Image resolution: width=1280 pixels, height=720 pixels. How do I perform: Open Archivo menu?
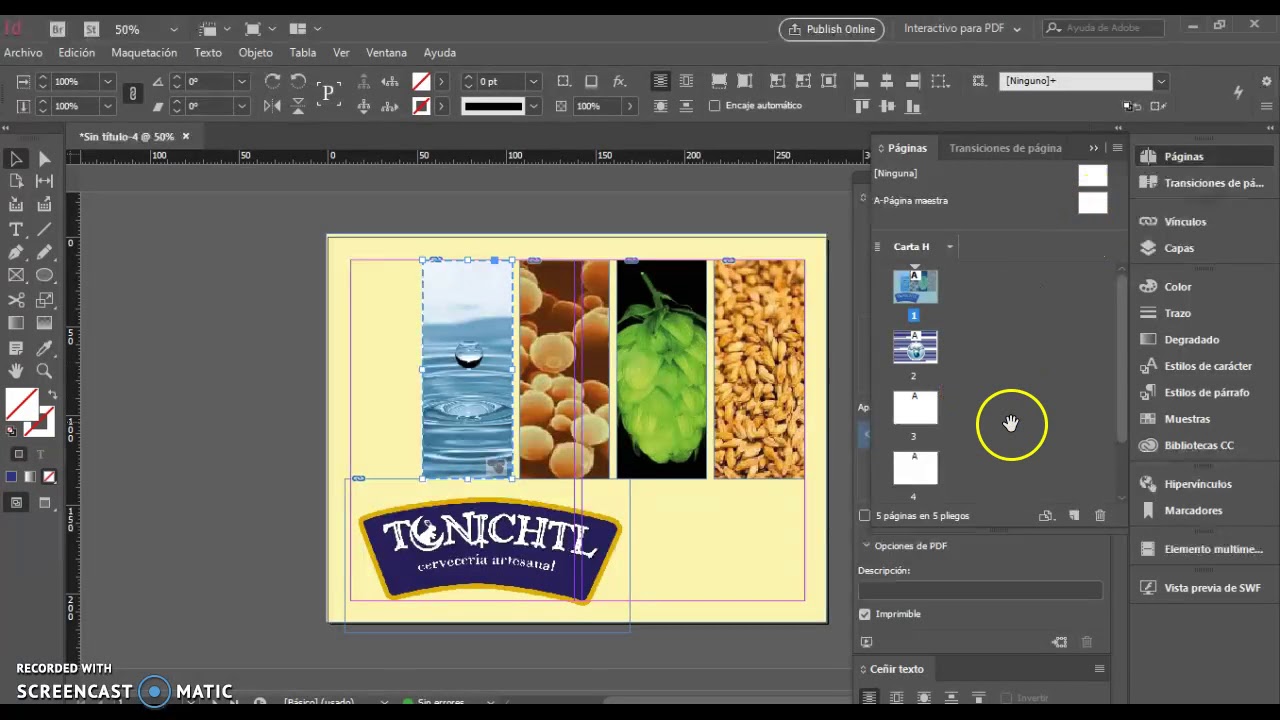(x=23, y=52)
